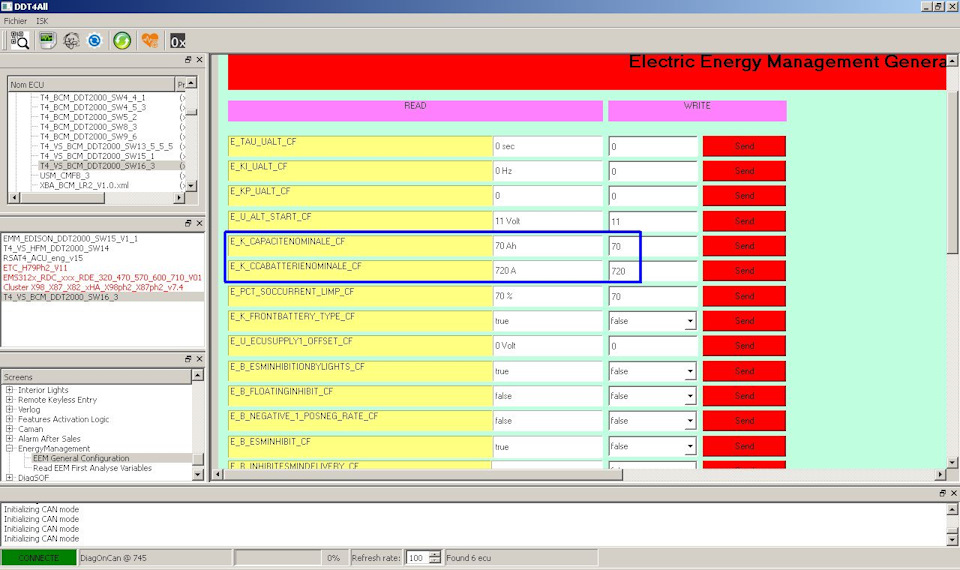
Task: Open E_K_FRONTBATTERY_TYPE_CF write dropdown
Action: 690,321
